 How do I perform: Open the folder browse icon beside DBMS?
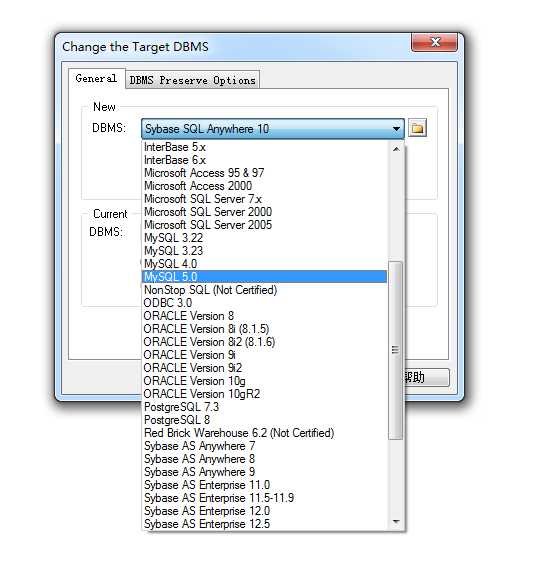point(417,128)
